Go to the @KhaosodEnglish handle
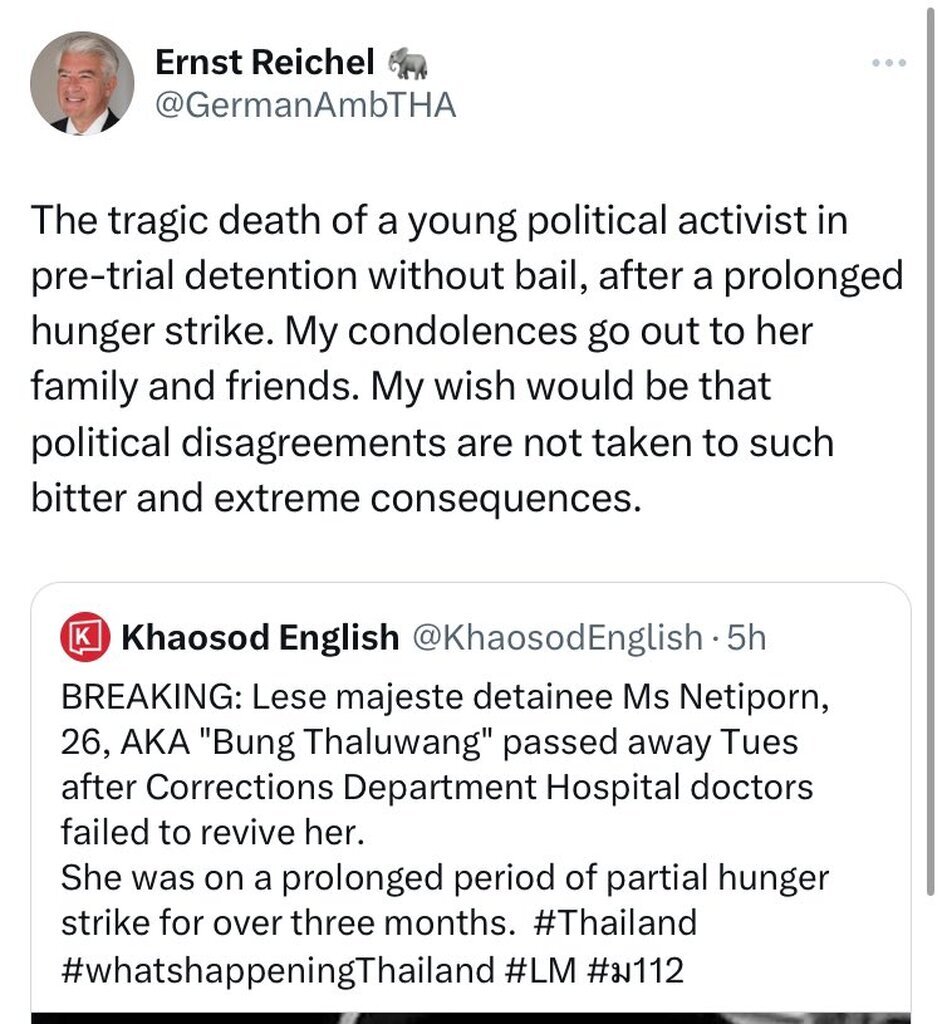Screen dimensions: 942x1024 pos(558,637)
